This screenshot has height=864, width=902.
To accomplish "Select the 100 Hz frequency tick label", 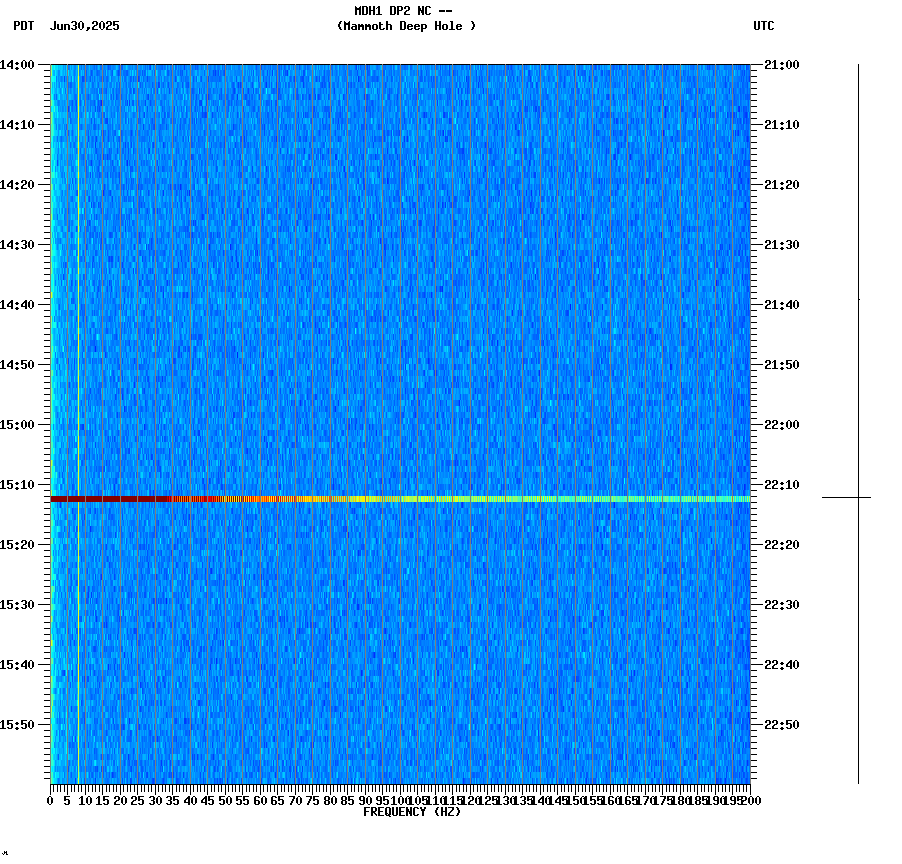I will click(399, 800).
